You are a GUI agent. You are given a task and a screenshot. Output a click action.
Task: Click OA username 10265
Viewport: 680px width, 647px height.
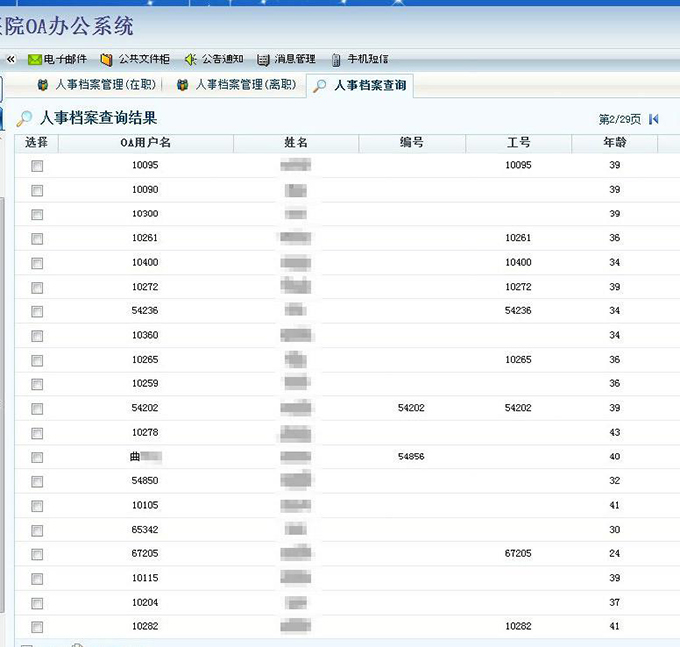pos(145,359)
